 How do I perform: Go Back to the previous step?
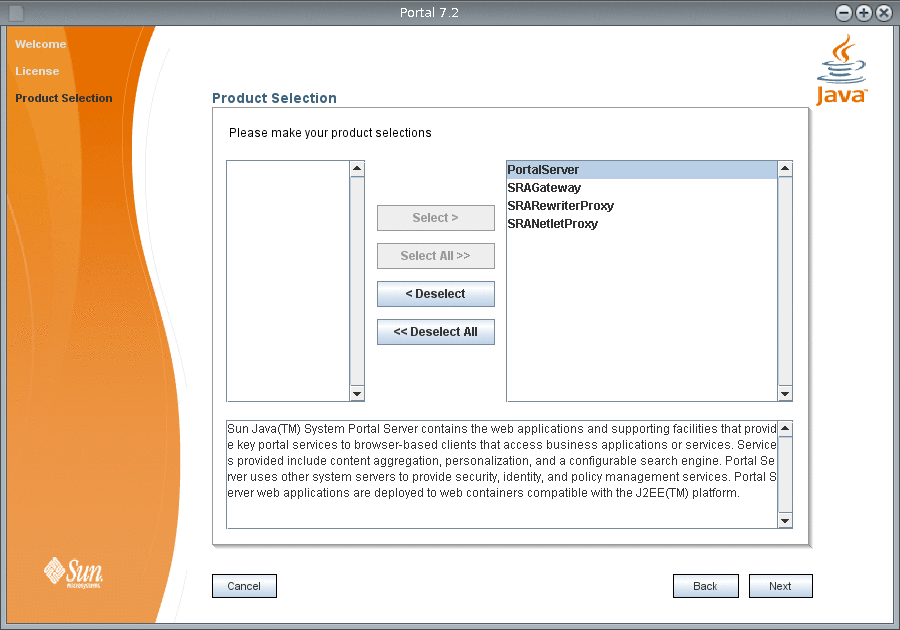[x=705, y=586]
